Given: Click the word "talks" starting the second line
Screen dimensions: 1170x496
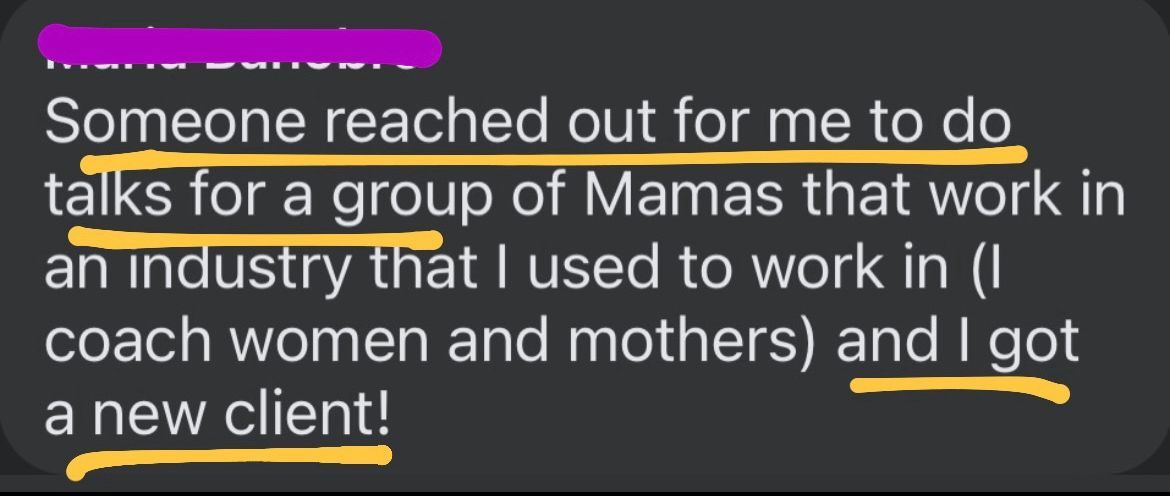Looking at the screenshot, I should pyautogui.click(x=110, y=194).
